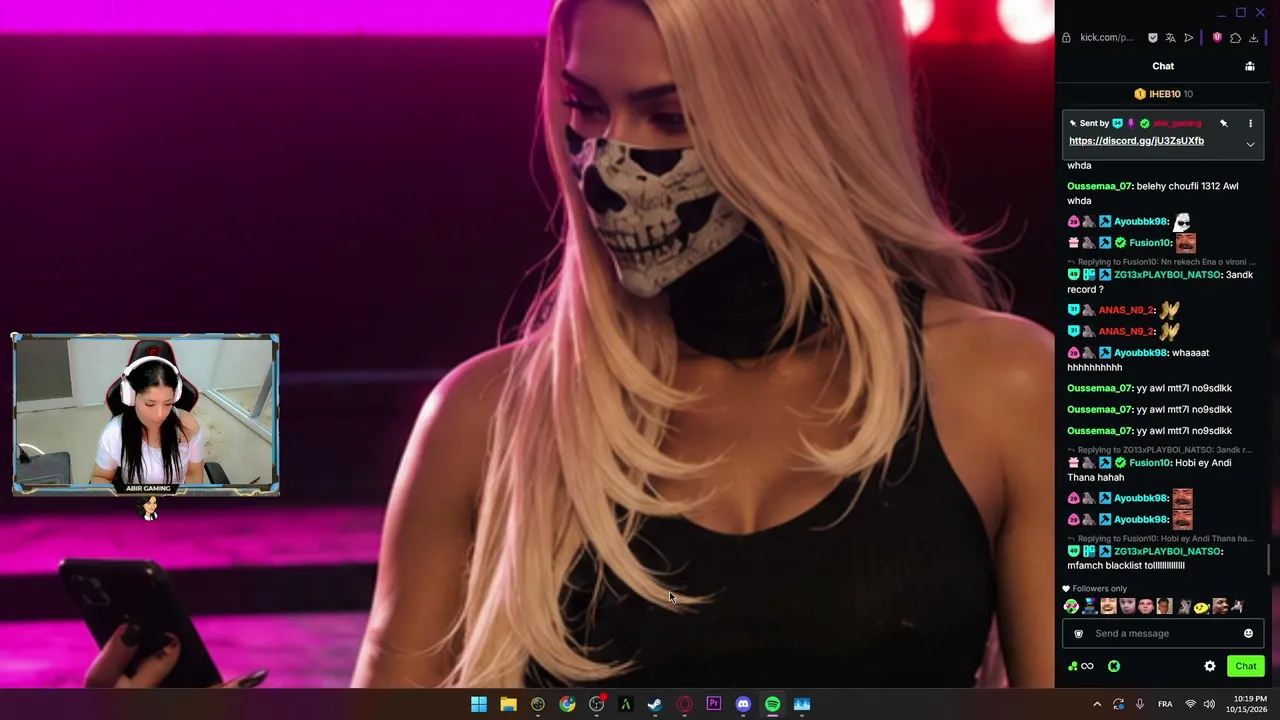This screenshot has height=720, width=1280.
Task: Click the shield badge icon beside kick.com URL
Action: click(1152, 38)
